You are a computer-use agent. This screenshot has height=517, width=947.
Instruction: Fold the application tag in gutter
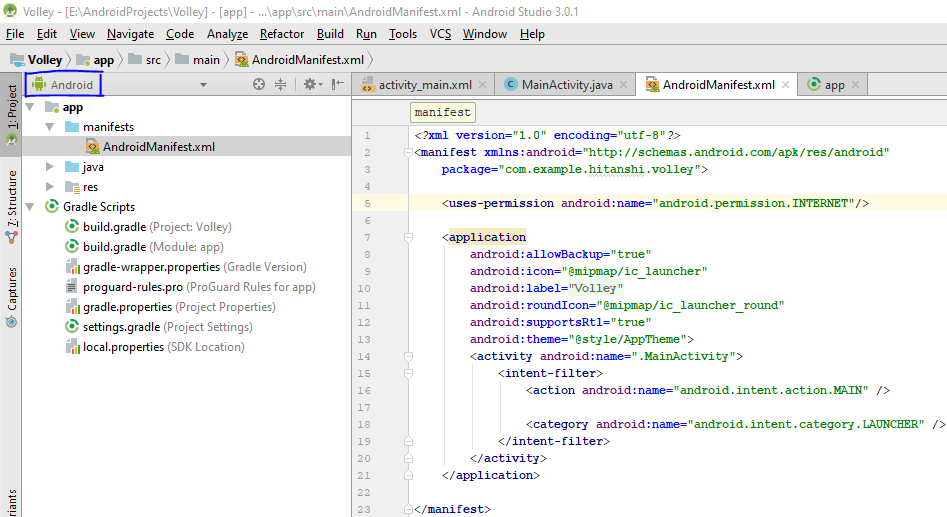click(x=408, y=238)
